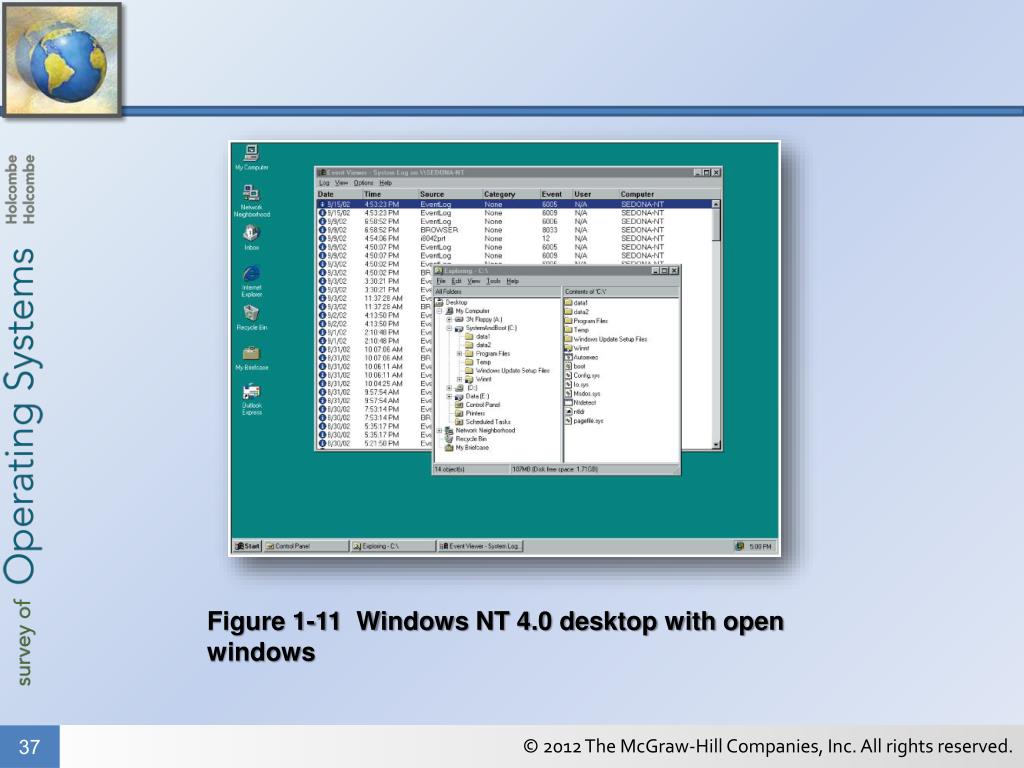This screenshot has height=768, width=1024.
Task: Open Event Viewer Help menu
Action: 386,184
